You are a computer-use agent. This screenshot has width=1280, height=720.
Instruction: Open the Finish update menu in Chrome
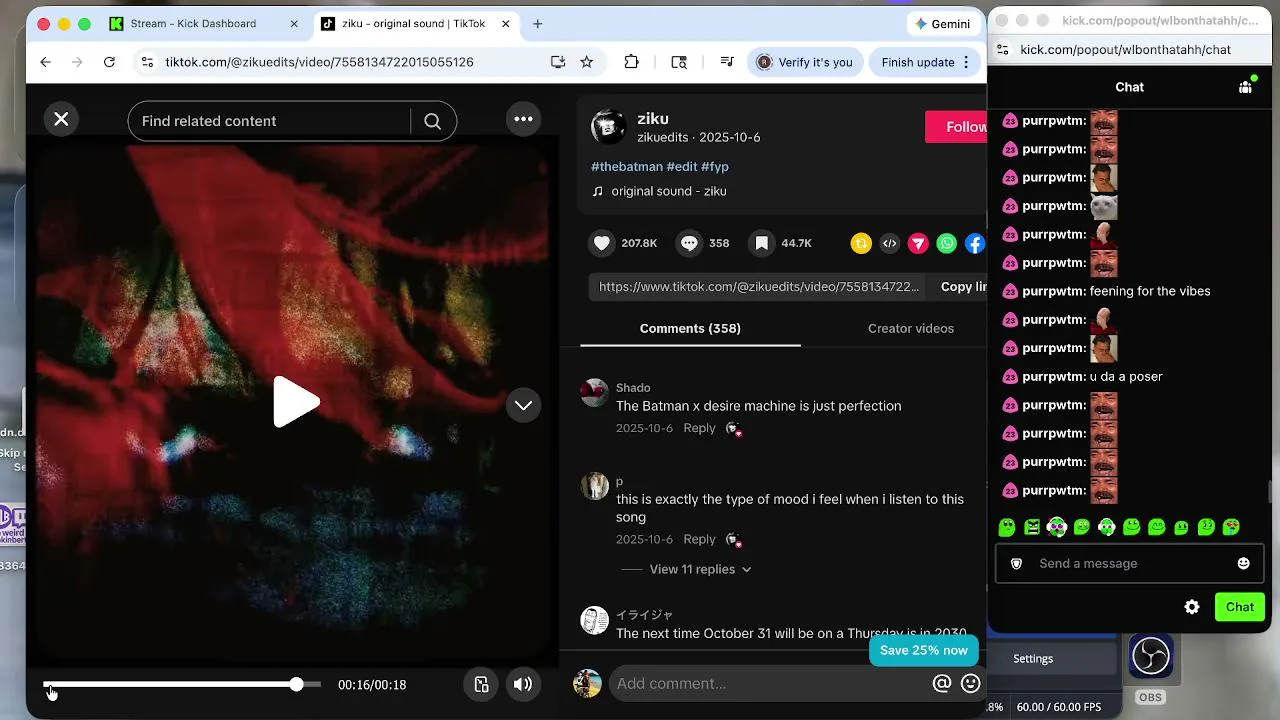(925, 62)
